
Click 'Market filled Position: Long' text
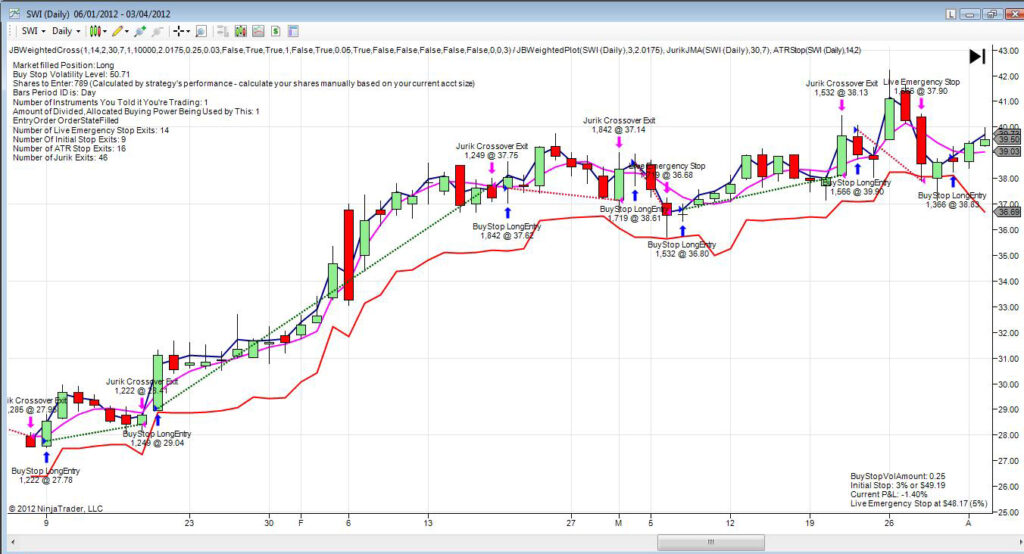[63, 65]
